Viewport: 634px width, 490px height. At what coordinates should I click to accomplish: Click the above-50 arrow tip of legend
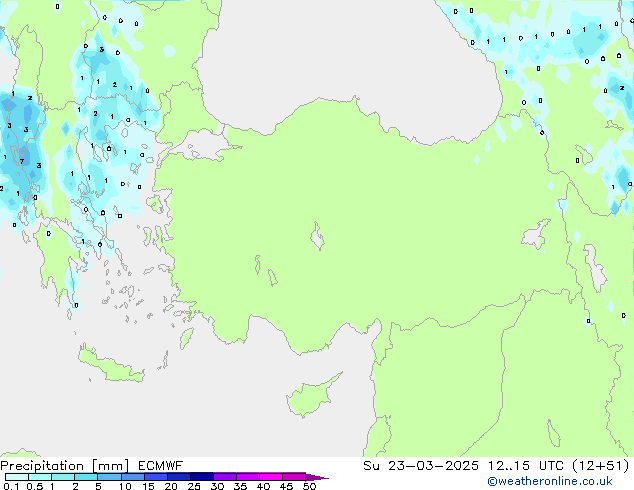(x=317, y=477)
